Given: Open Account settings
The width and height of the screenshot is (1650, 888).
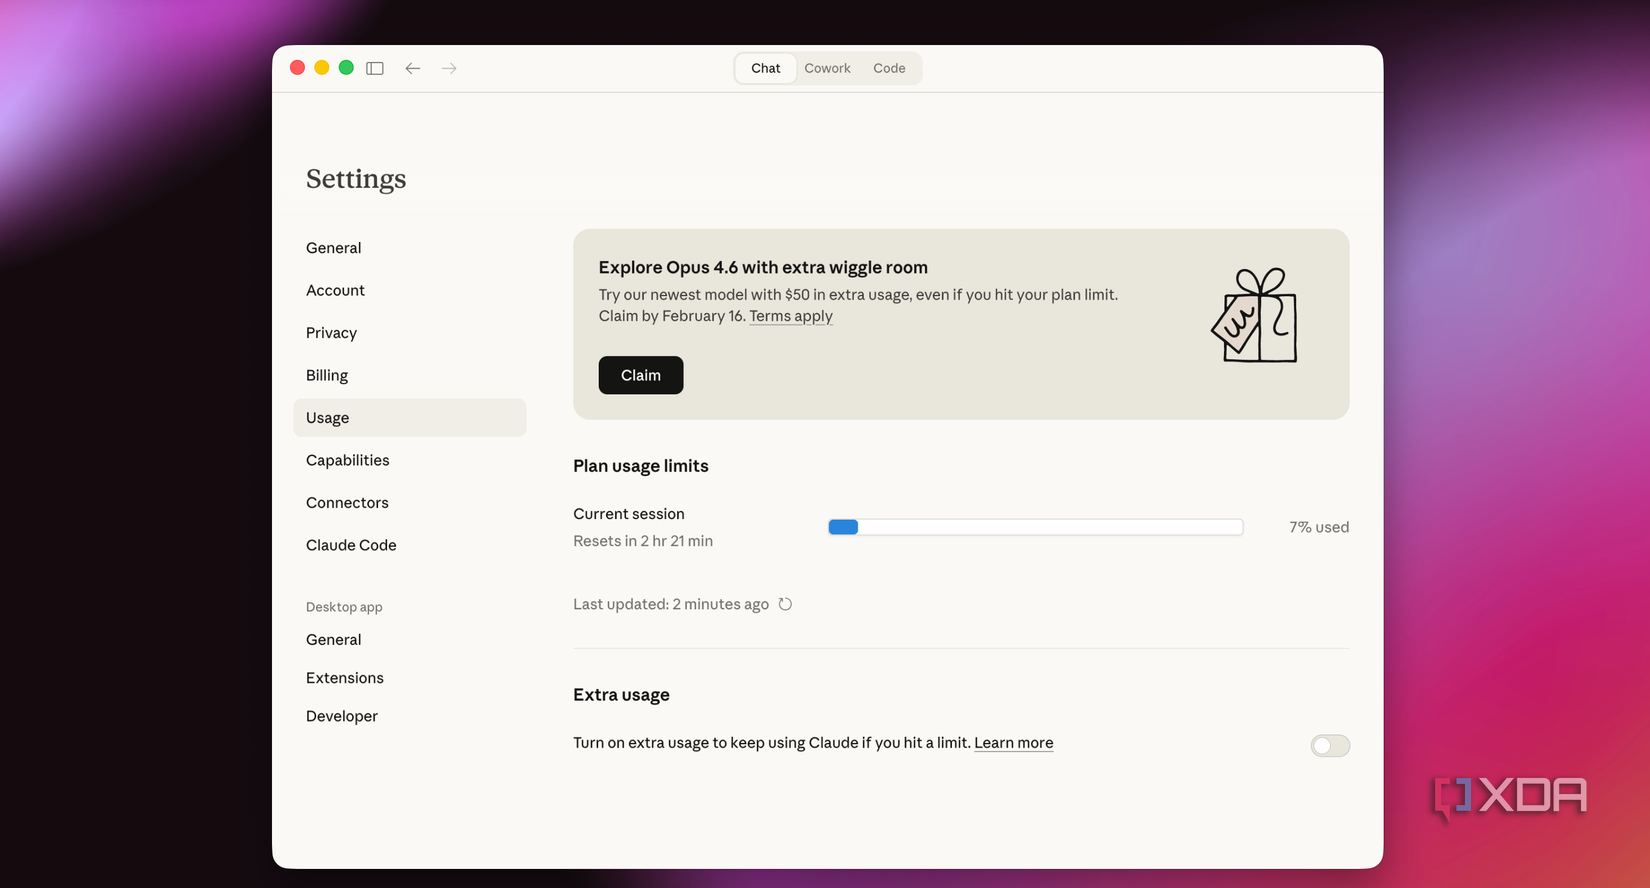Looking at the screenshot, I should point(410,290).
